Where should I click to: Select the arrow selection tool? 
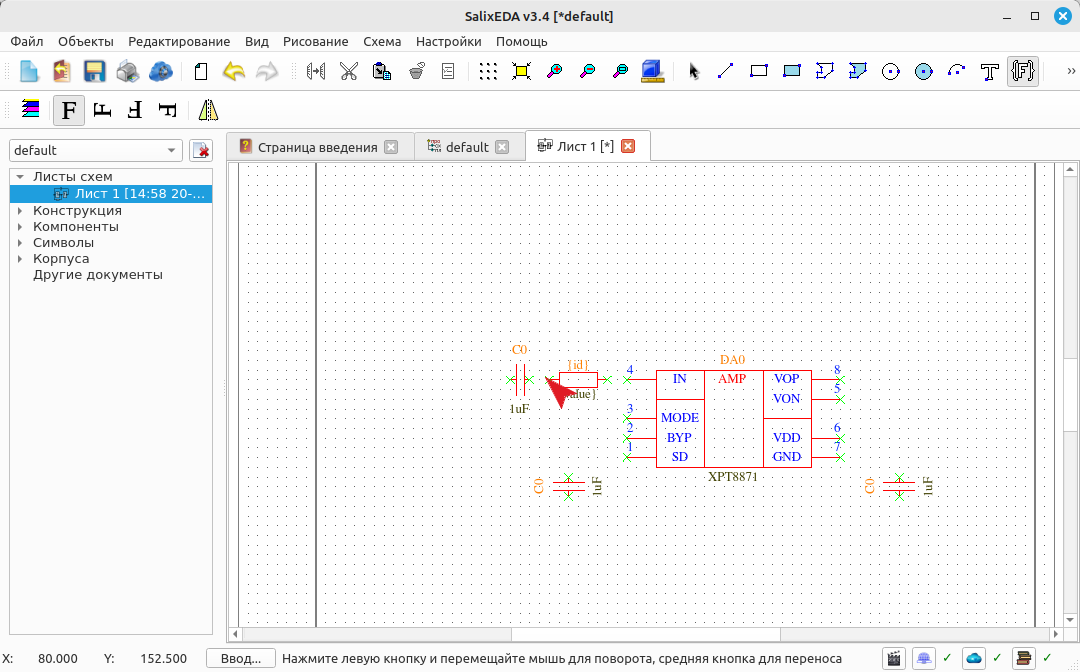(x=694, y=71)
